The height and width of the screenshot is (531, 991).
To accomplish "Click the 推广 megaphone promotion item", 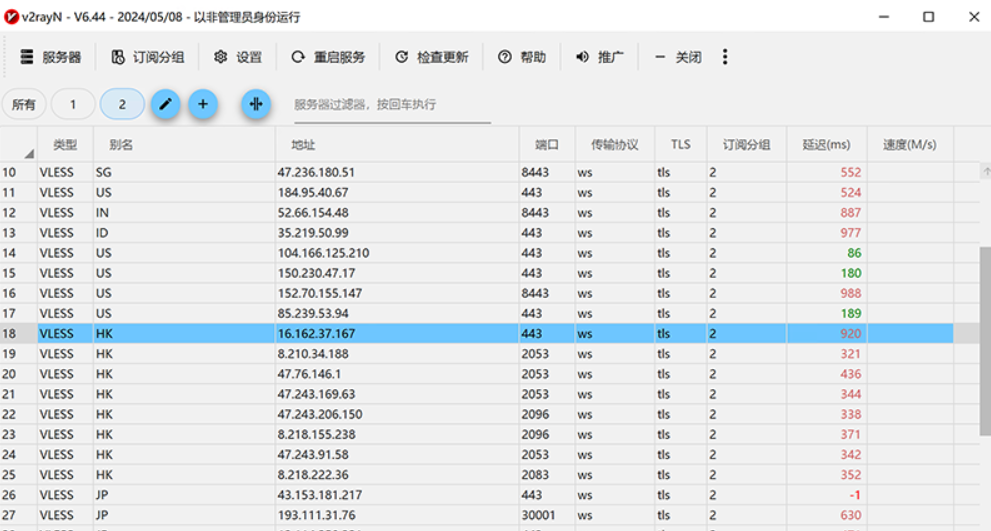I will 600,57.
